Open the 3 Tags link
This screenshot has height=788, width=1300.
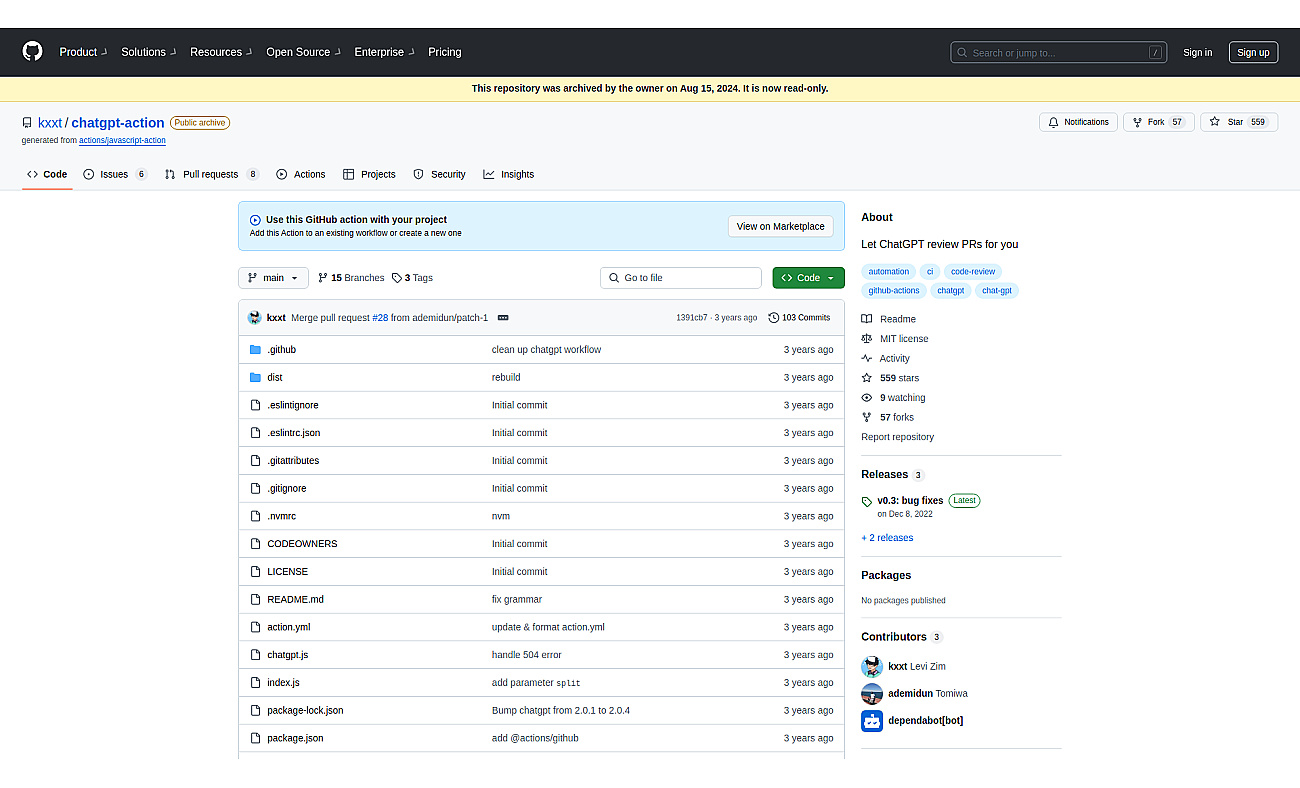(412, 278)
